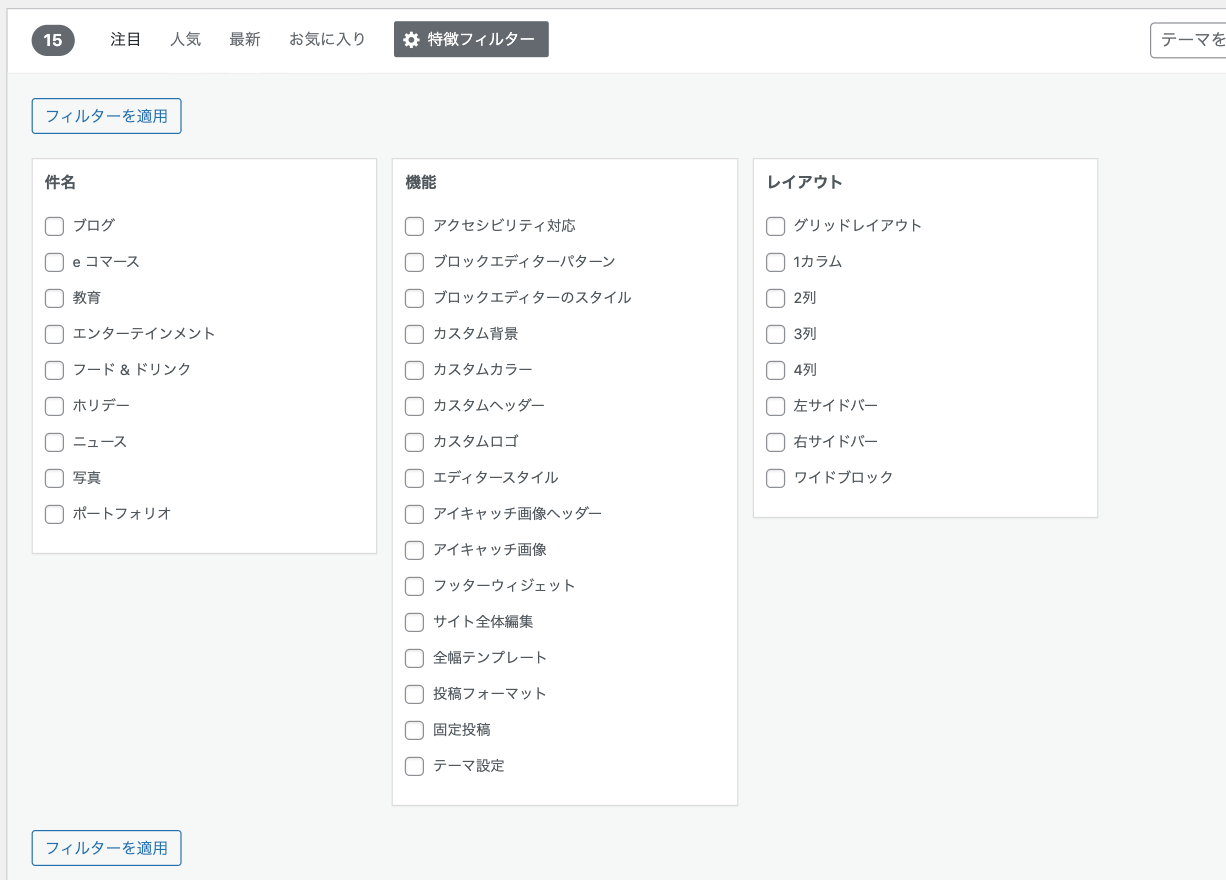Enable サイト全体編集 filter

[414, 622]
